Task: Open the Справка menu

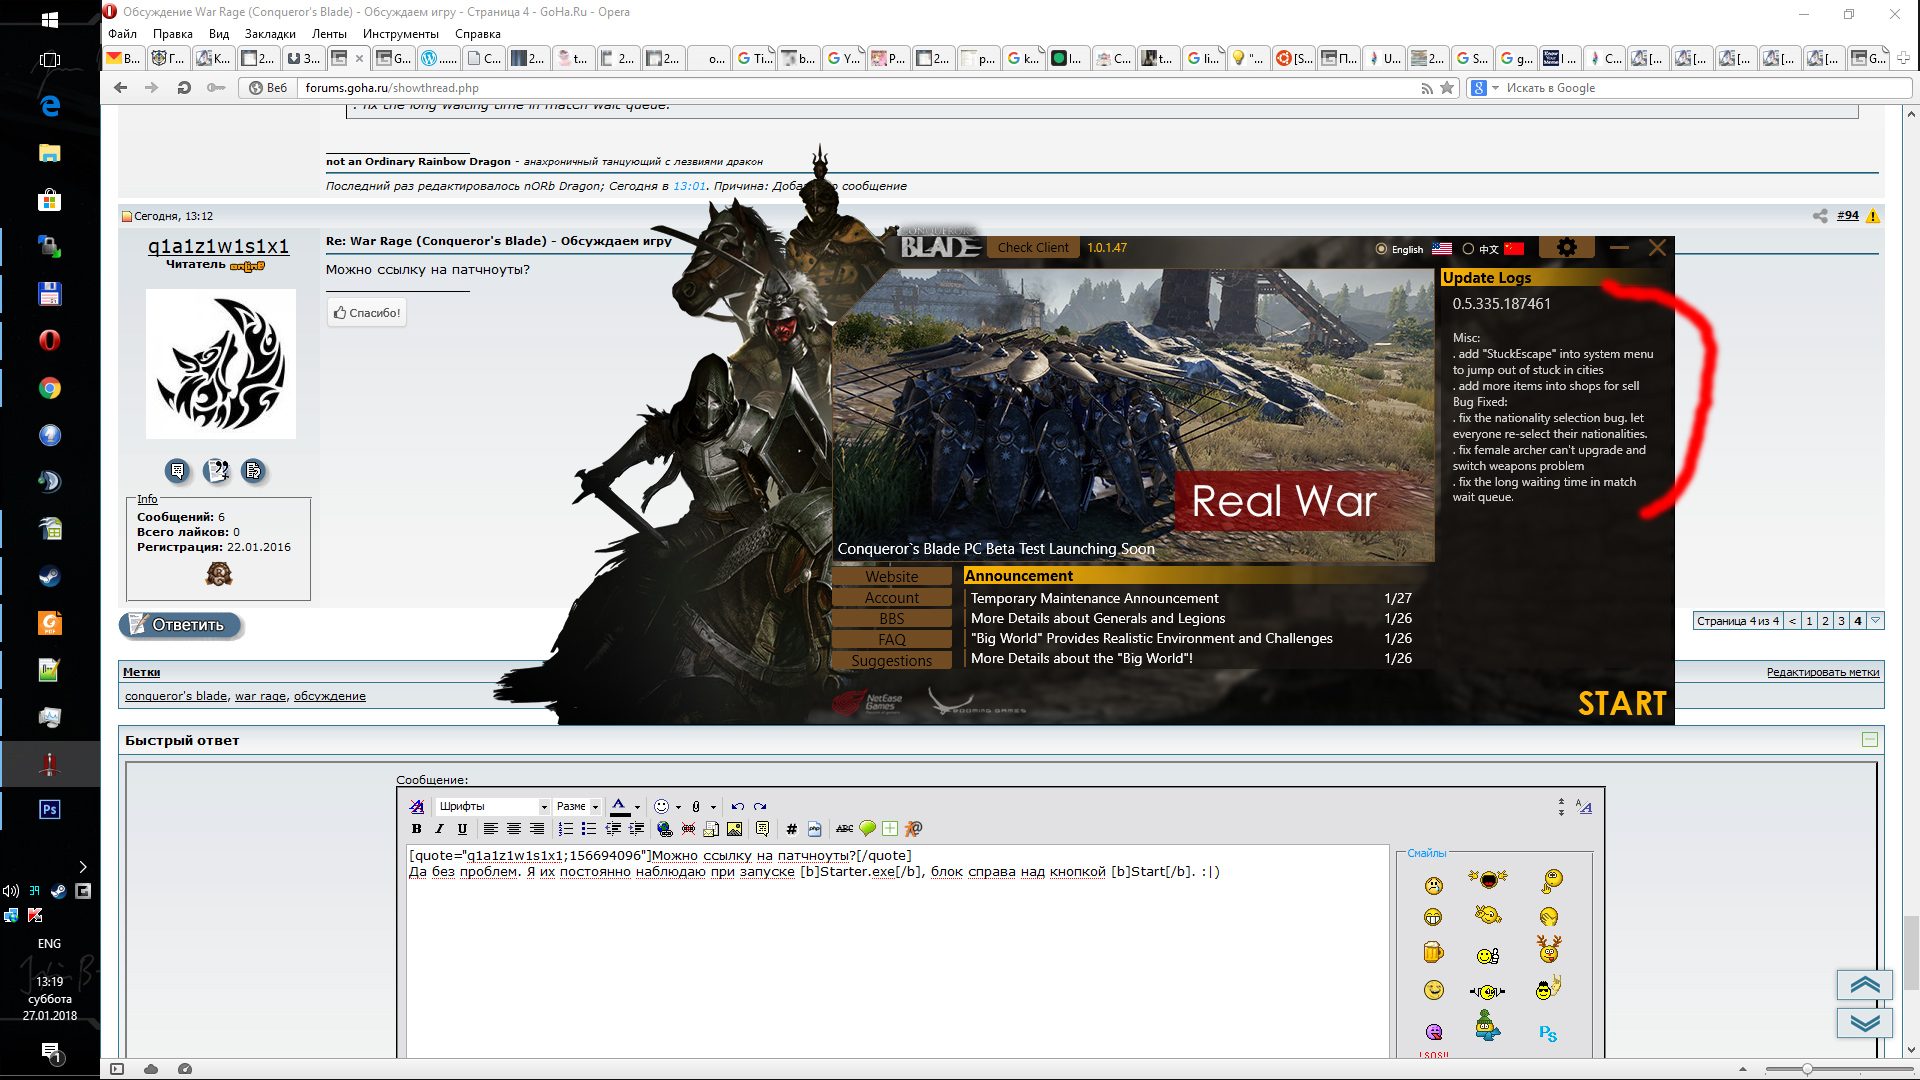Action: pyautogui.click(x=478, y=34)
